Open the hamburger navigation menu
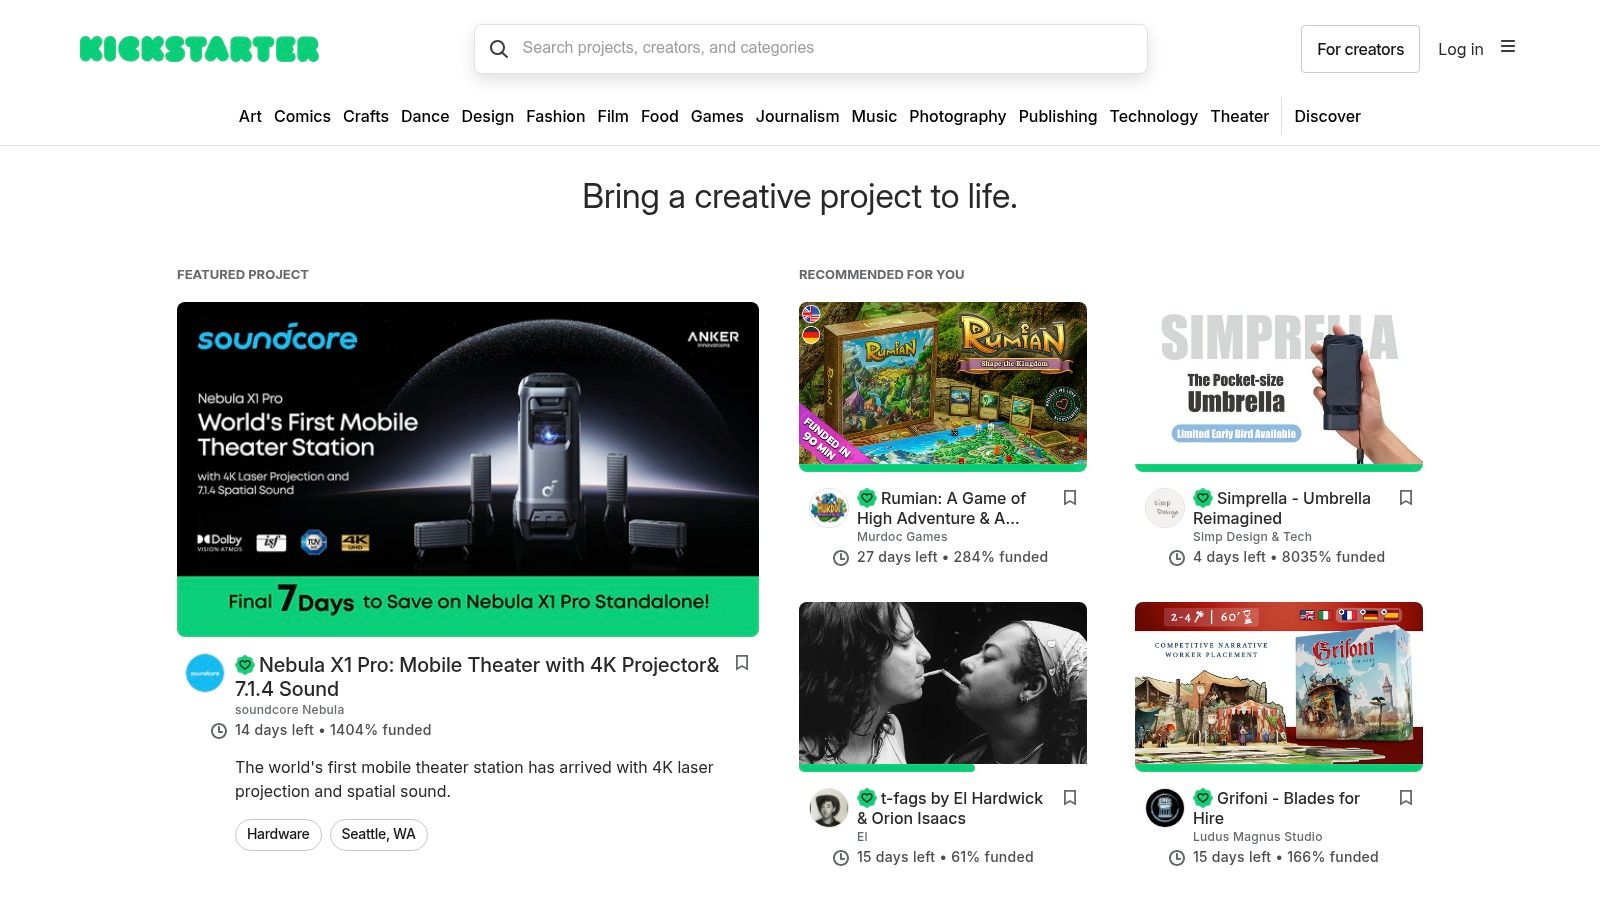Screen dimensions: 1600x900 click(x=1508, y=46)
